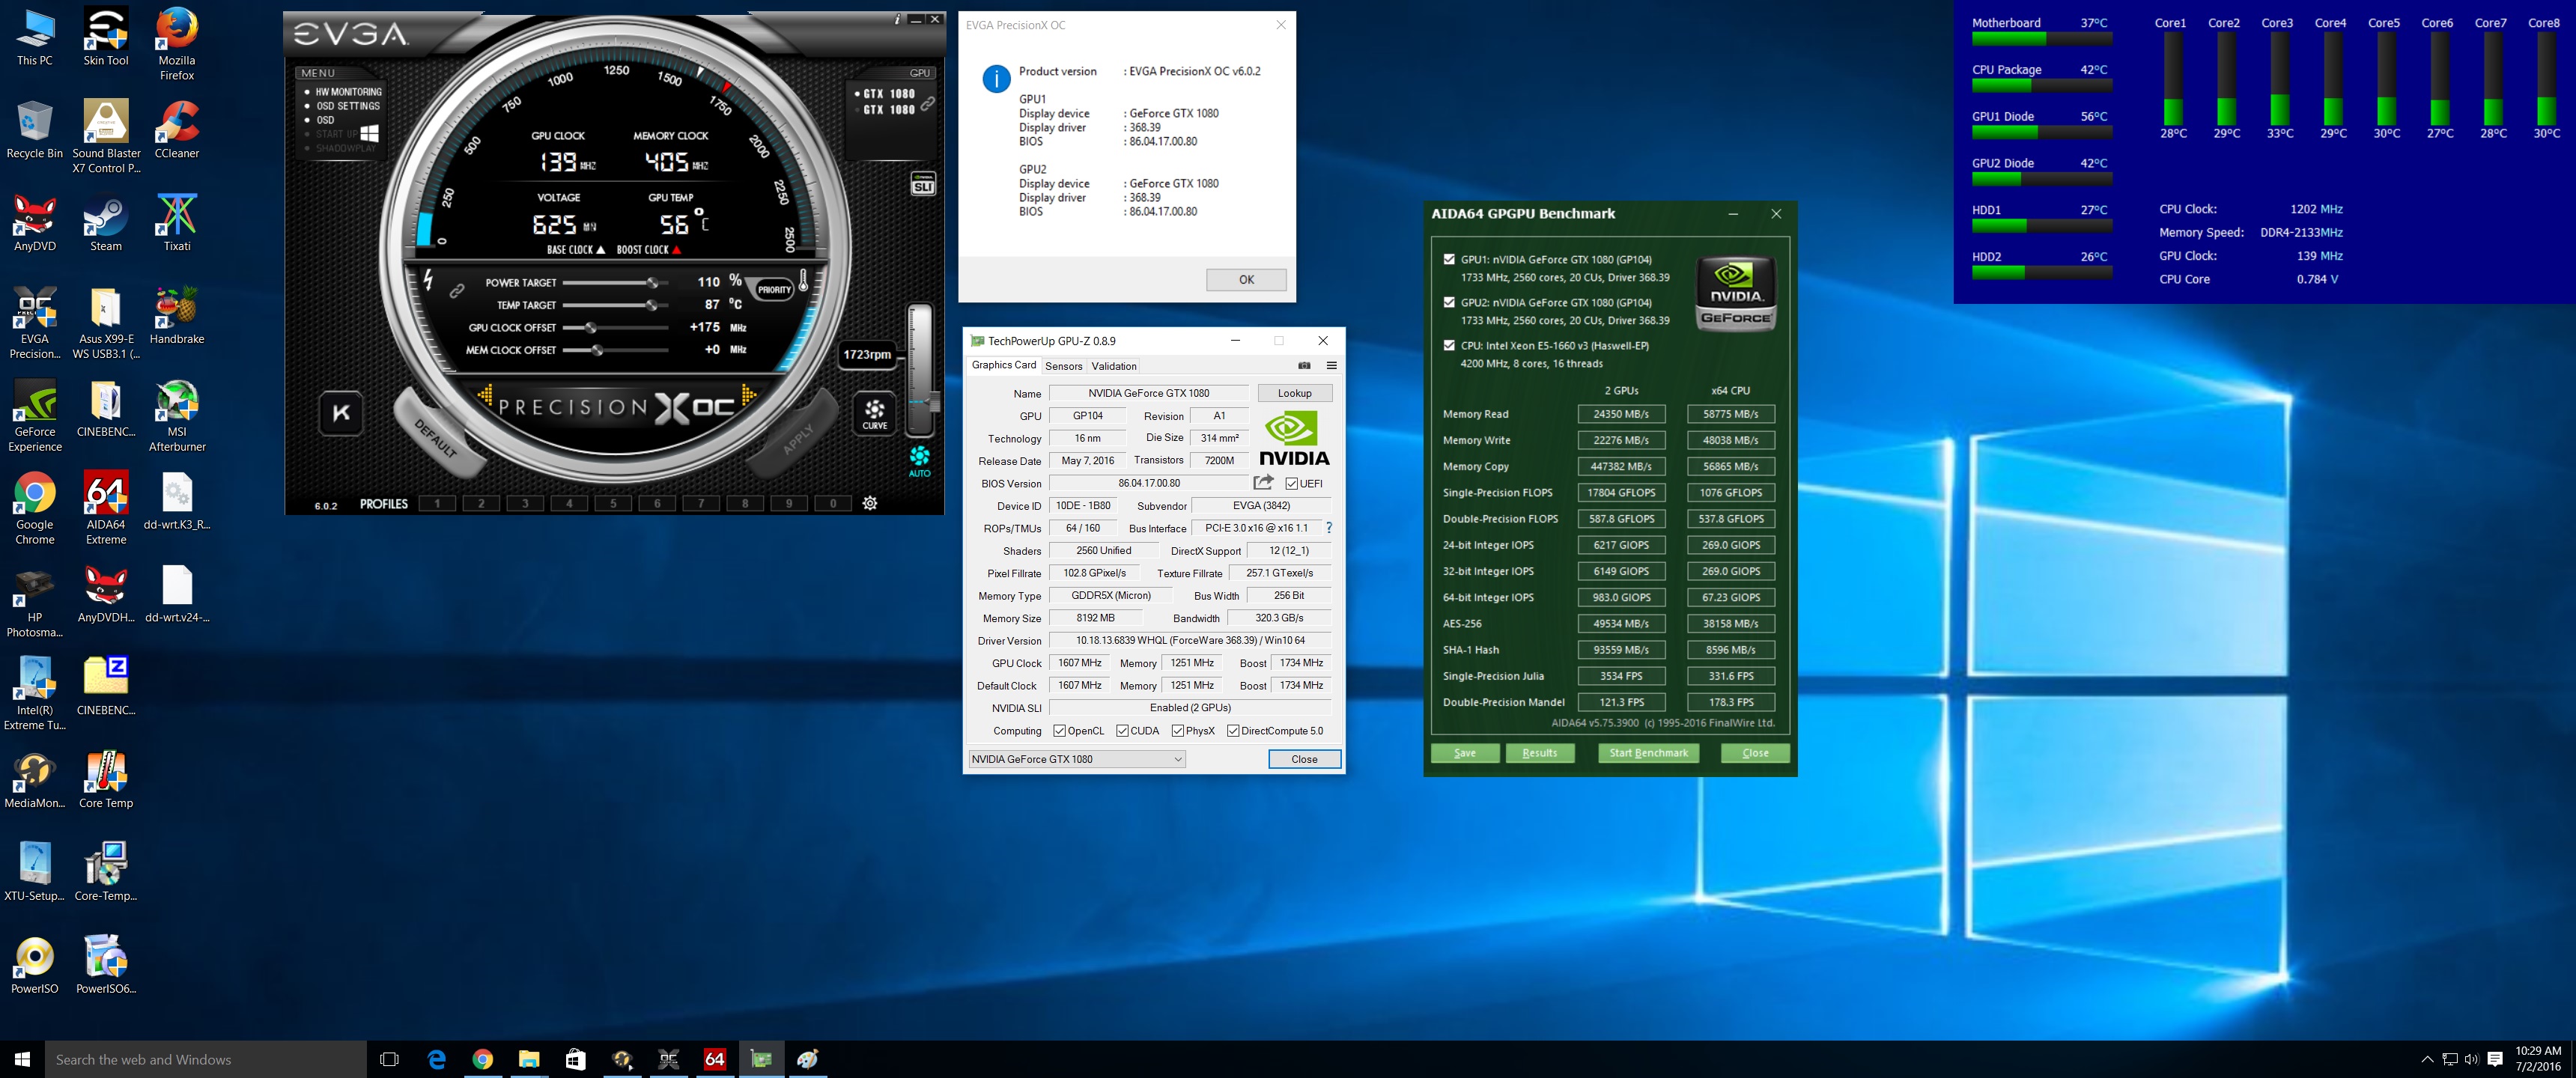2576x1078 pixels.
Task: Click OK in EVGA PrecisionX OC dialog
Action: tap(1246, 279)
